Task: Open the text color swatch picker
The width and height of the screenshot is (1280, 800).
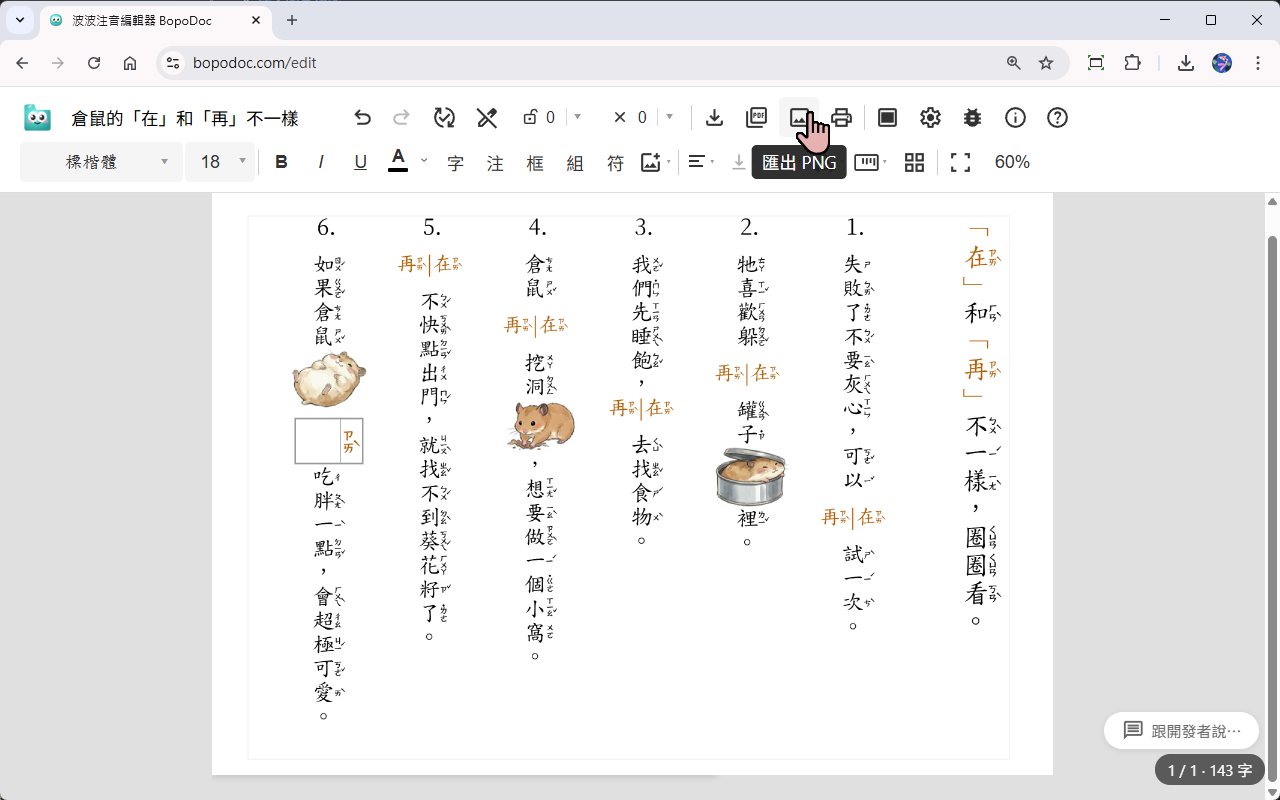Action: coord(423,161)
